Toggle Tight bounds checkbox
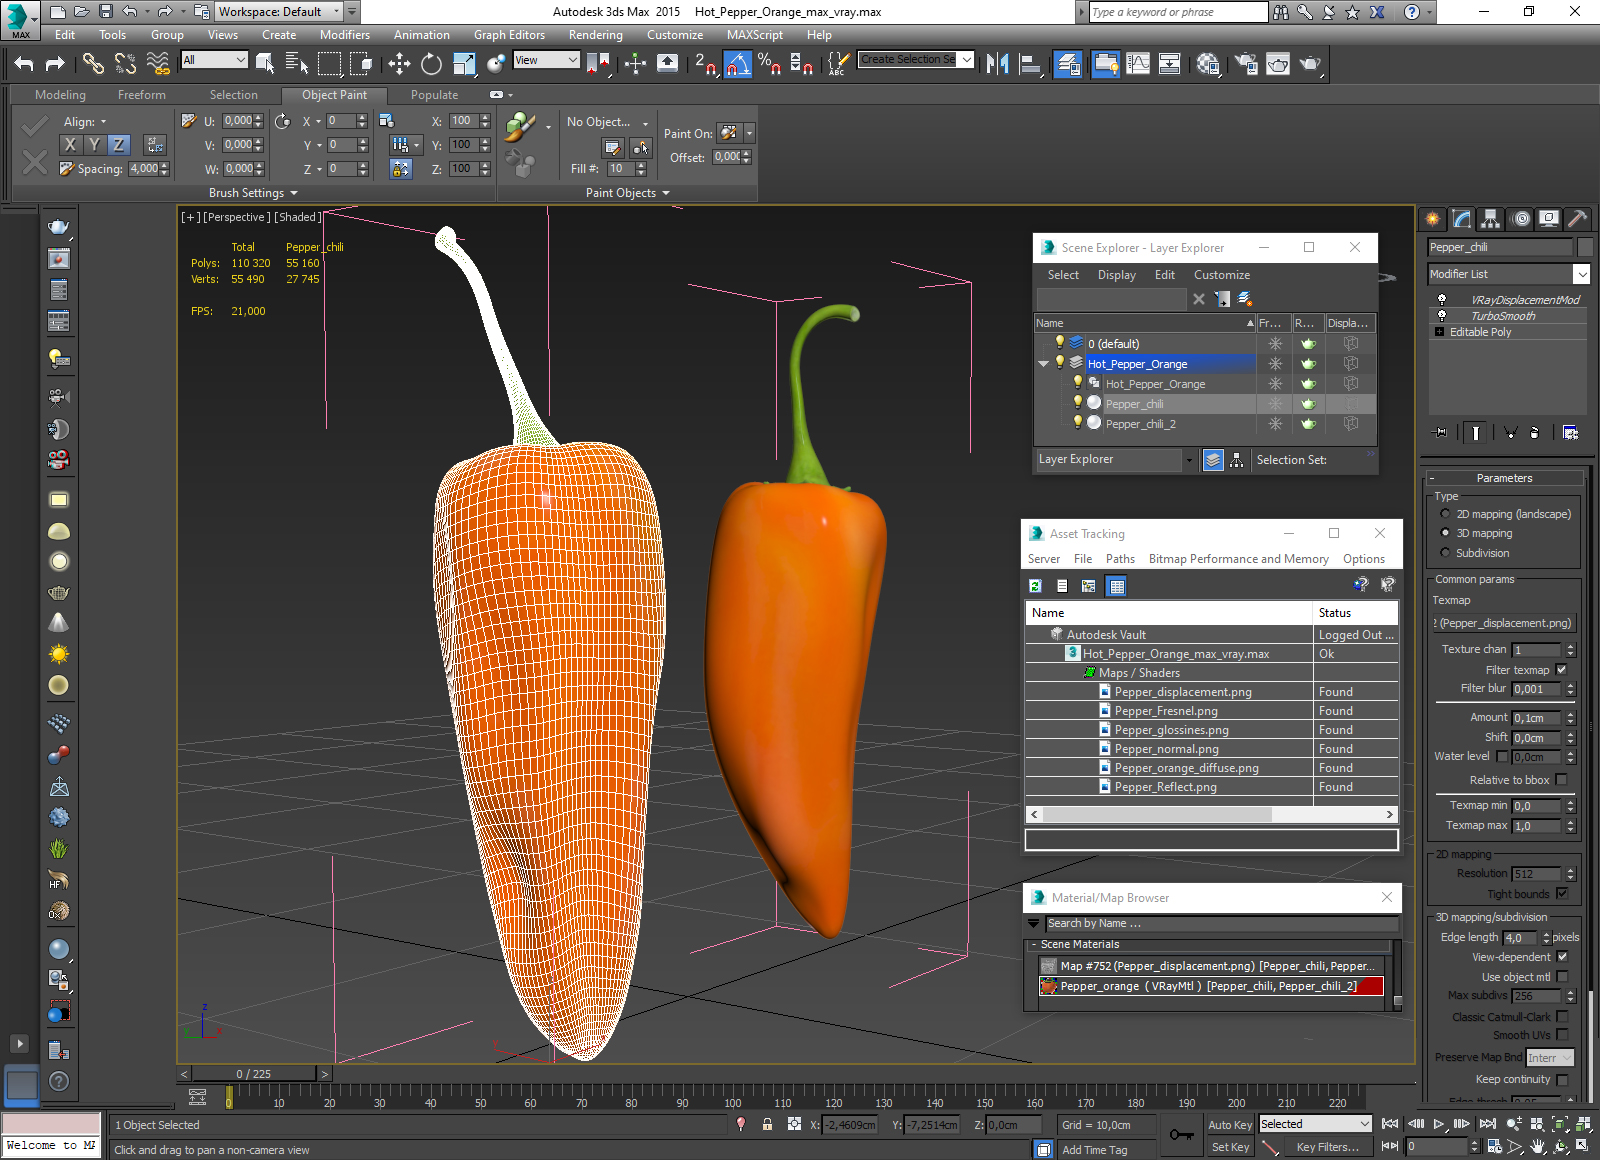 tap(1562, 894)
